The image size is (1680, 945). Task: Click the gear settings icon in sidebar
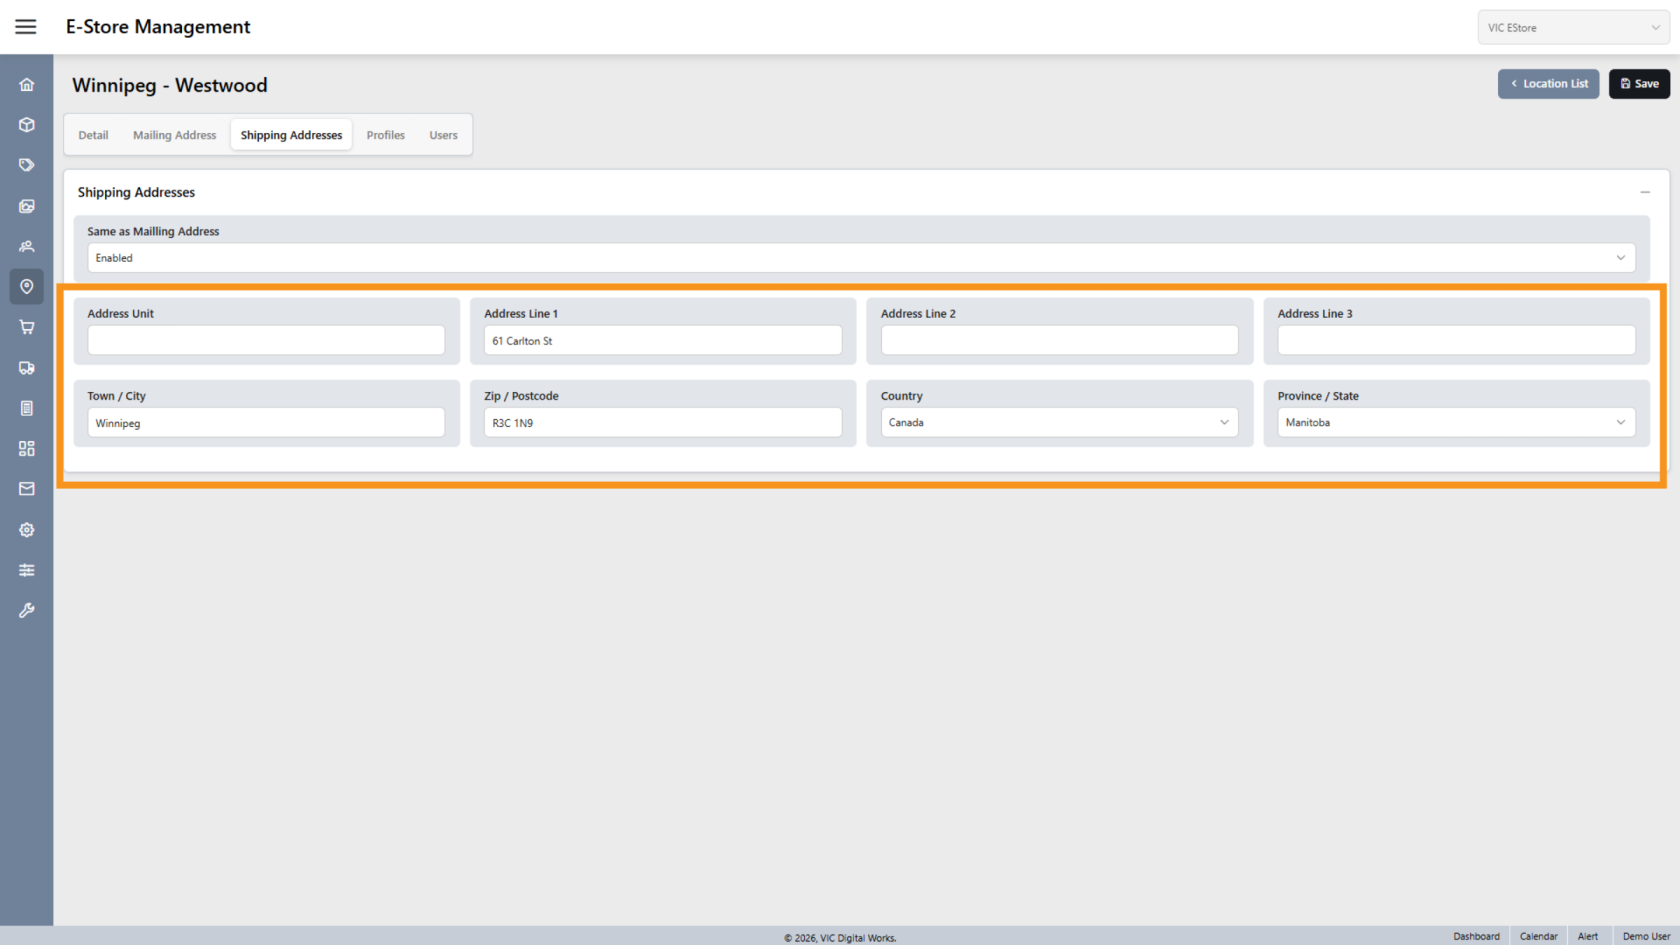[27, 530]
